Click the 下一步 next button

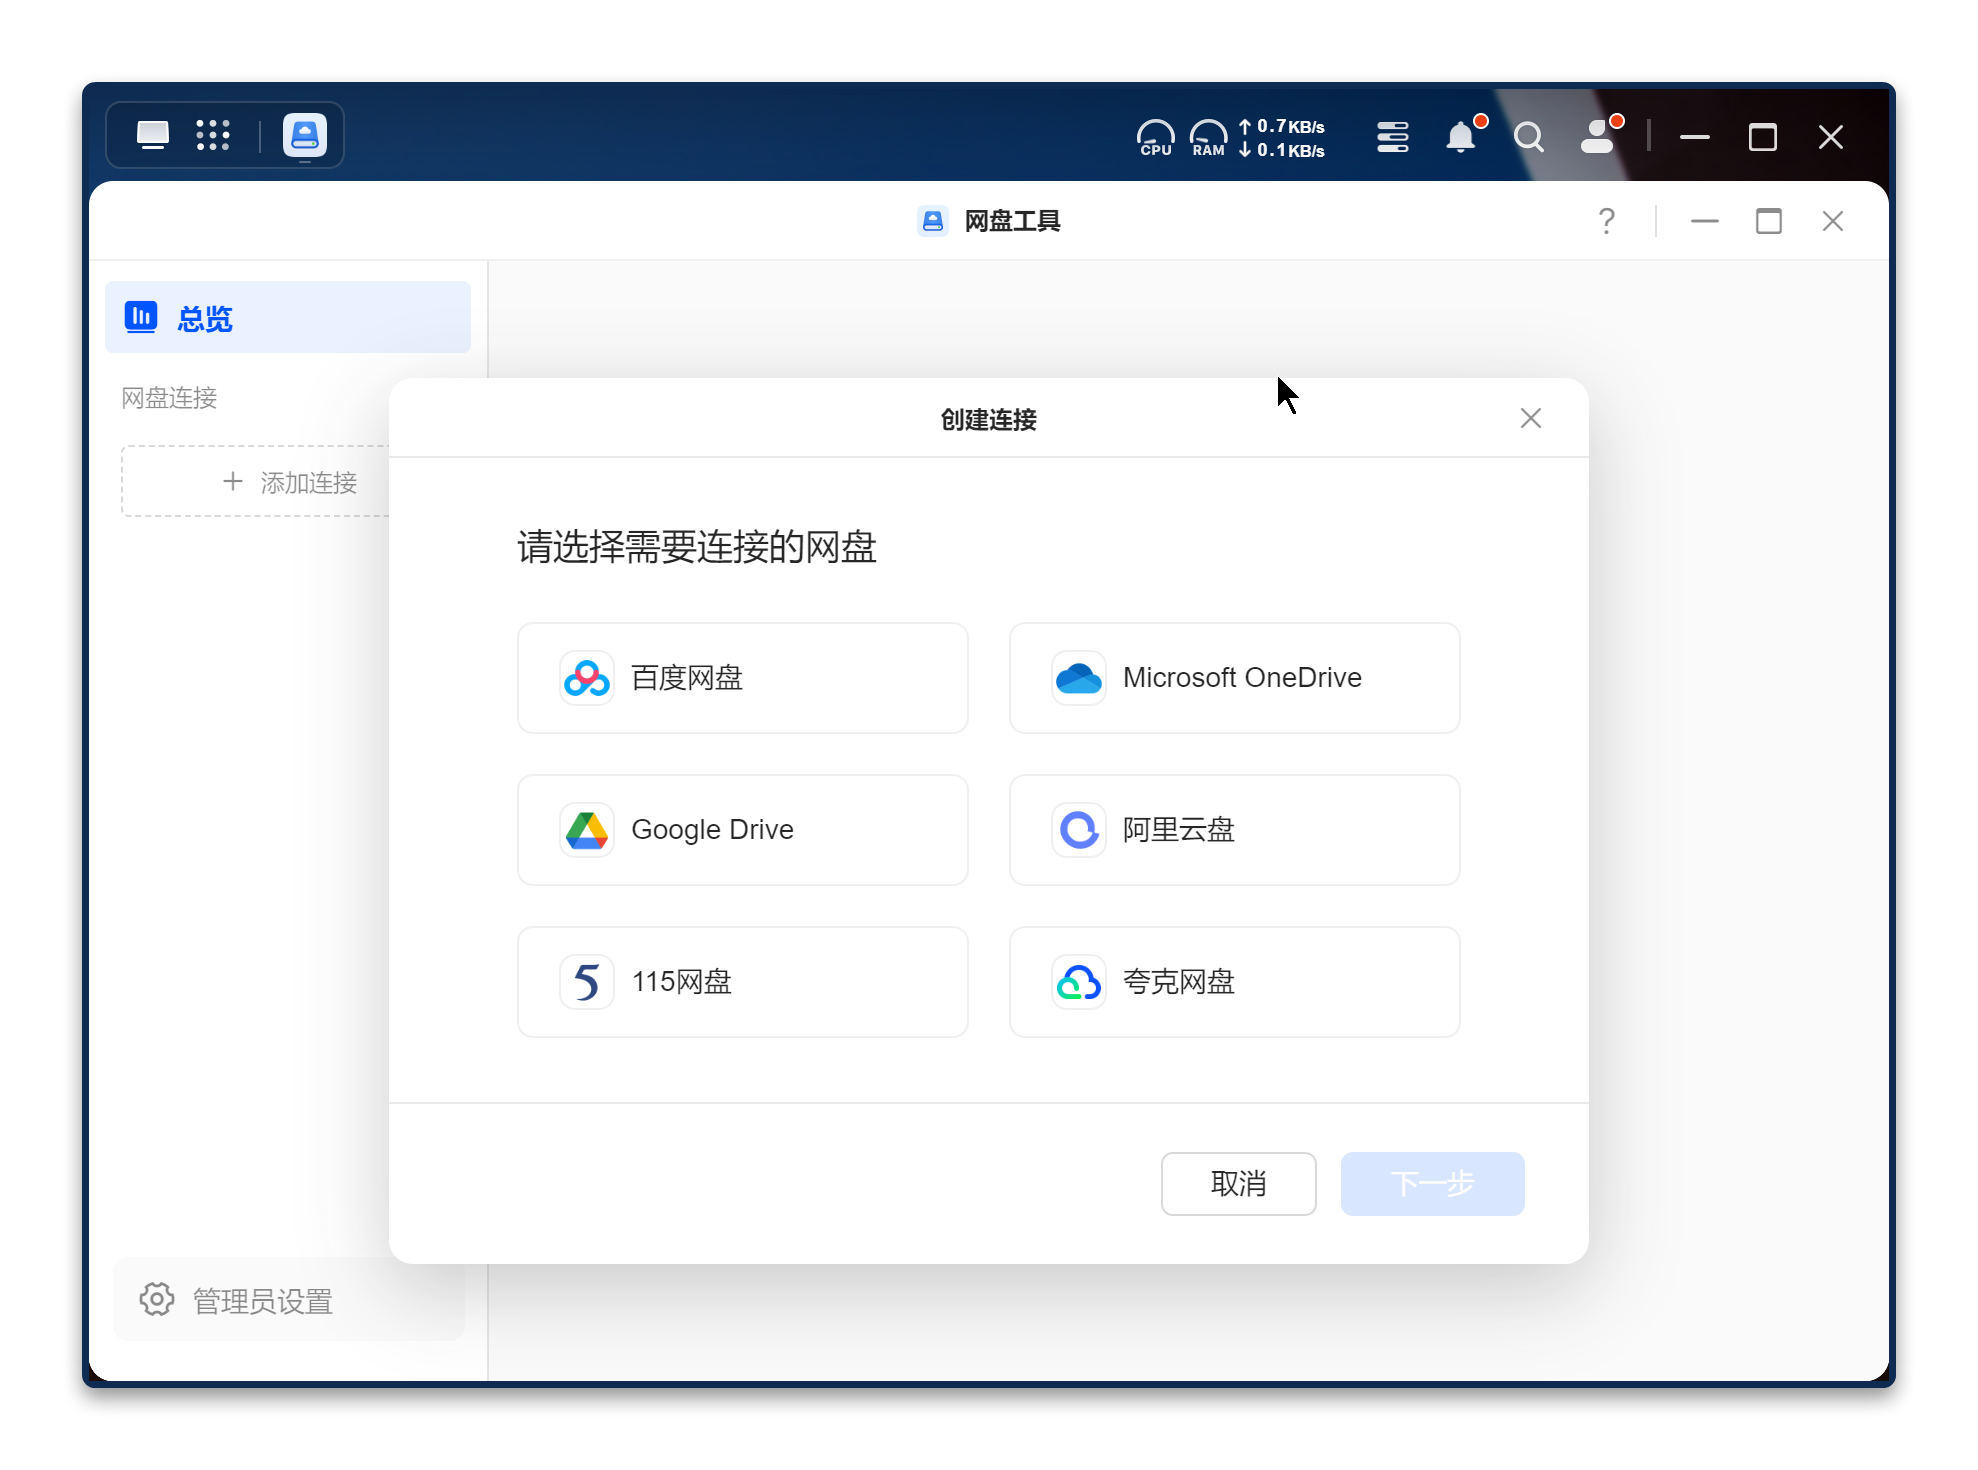pyautogui.click(x=1432, y=1184)
